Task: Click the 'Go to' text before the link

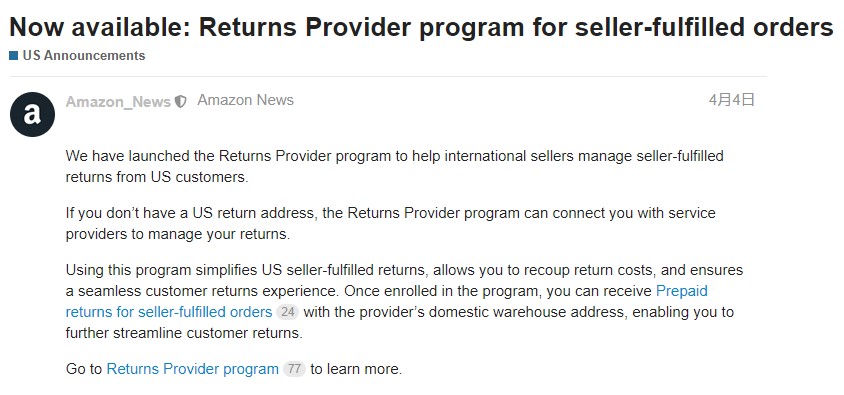Action: (x=84, y=369)
